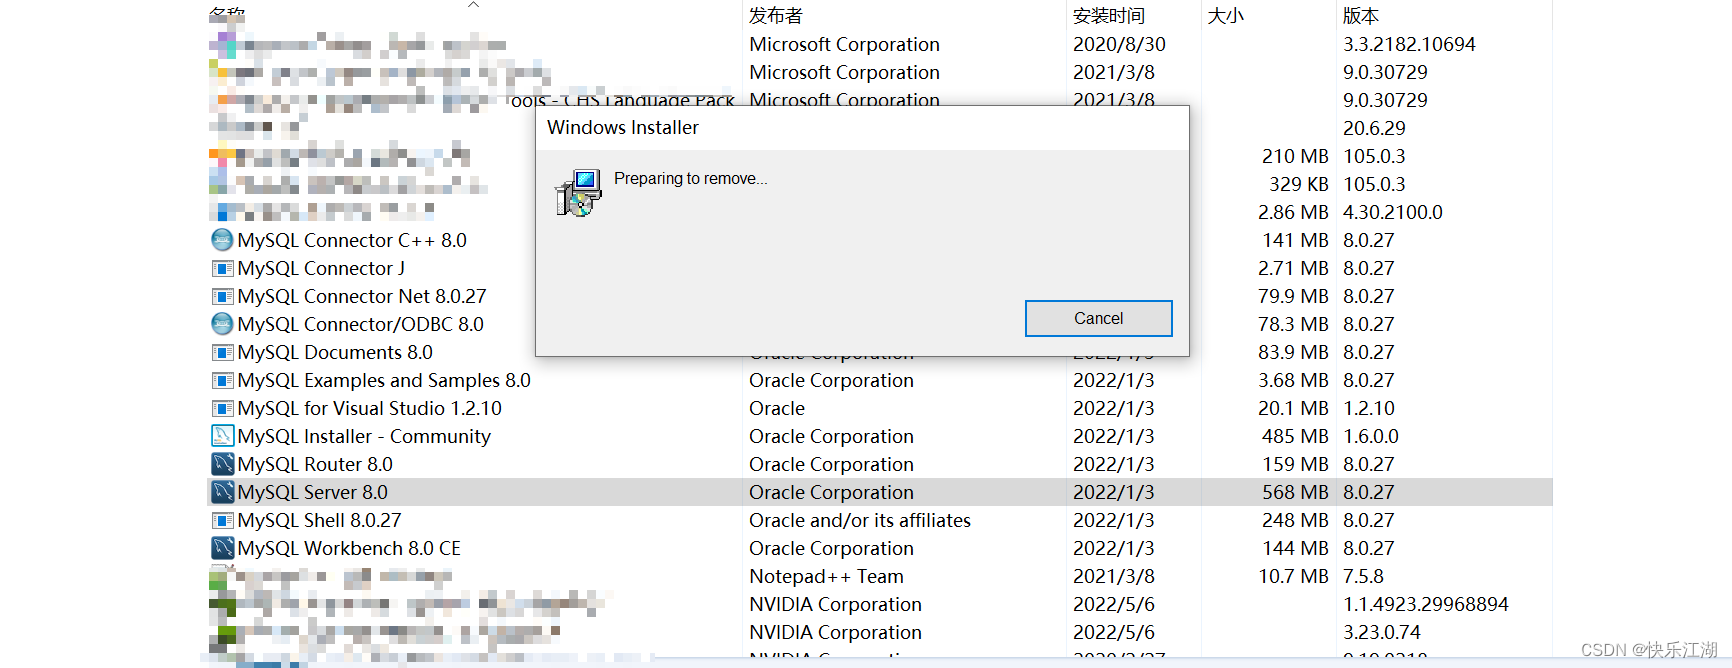Toggle the sort arrow above the name column
1732x668 pixels.
(x=473, y=5)
